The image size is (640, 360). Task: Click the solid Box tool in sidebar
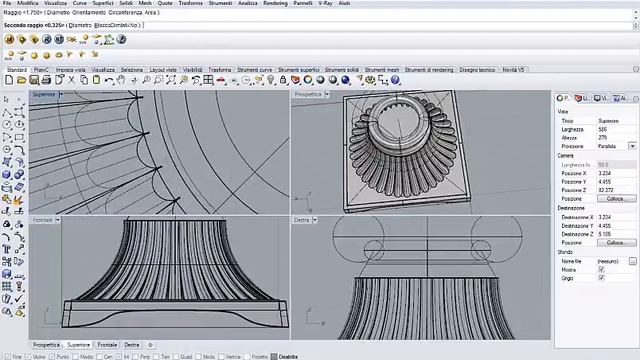[6, 175]
